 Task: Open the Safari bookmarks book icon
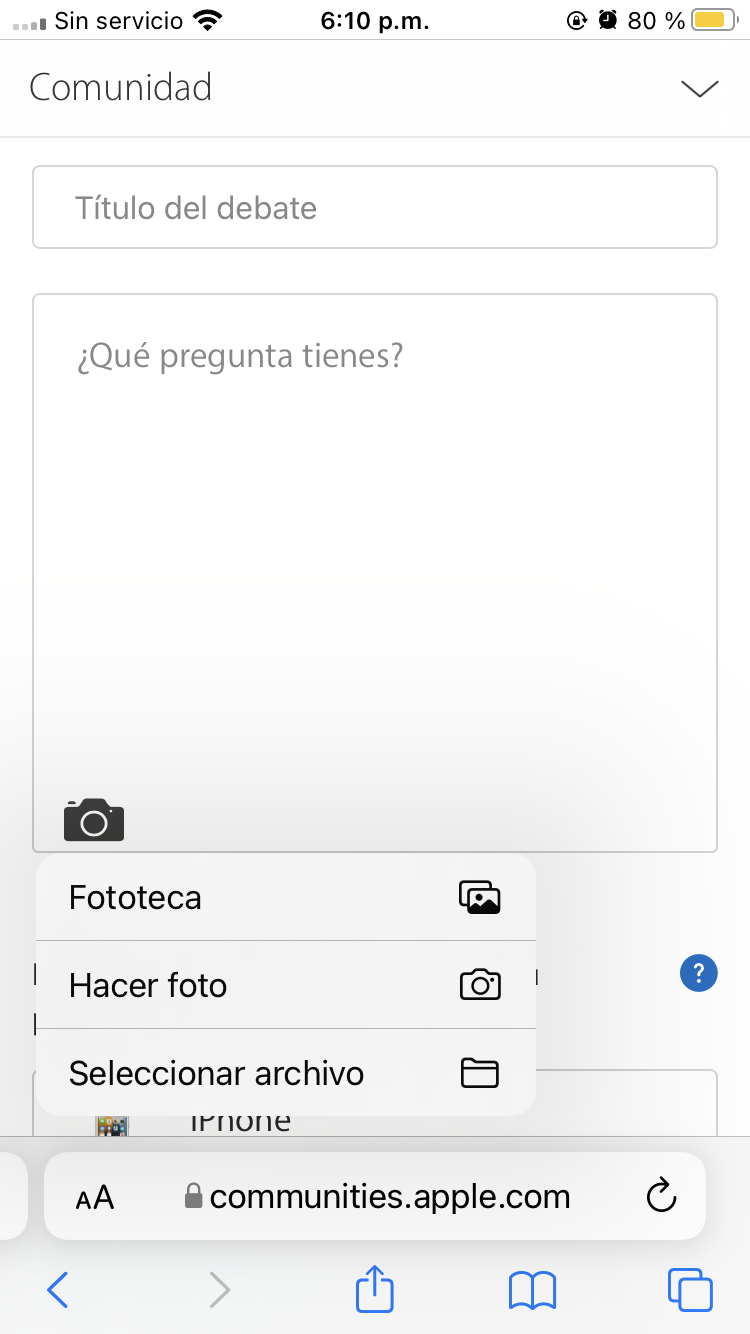pos(532,1290)
